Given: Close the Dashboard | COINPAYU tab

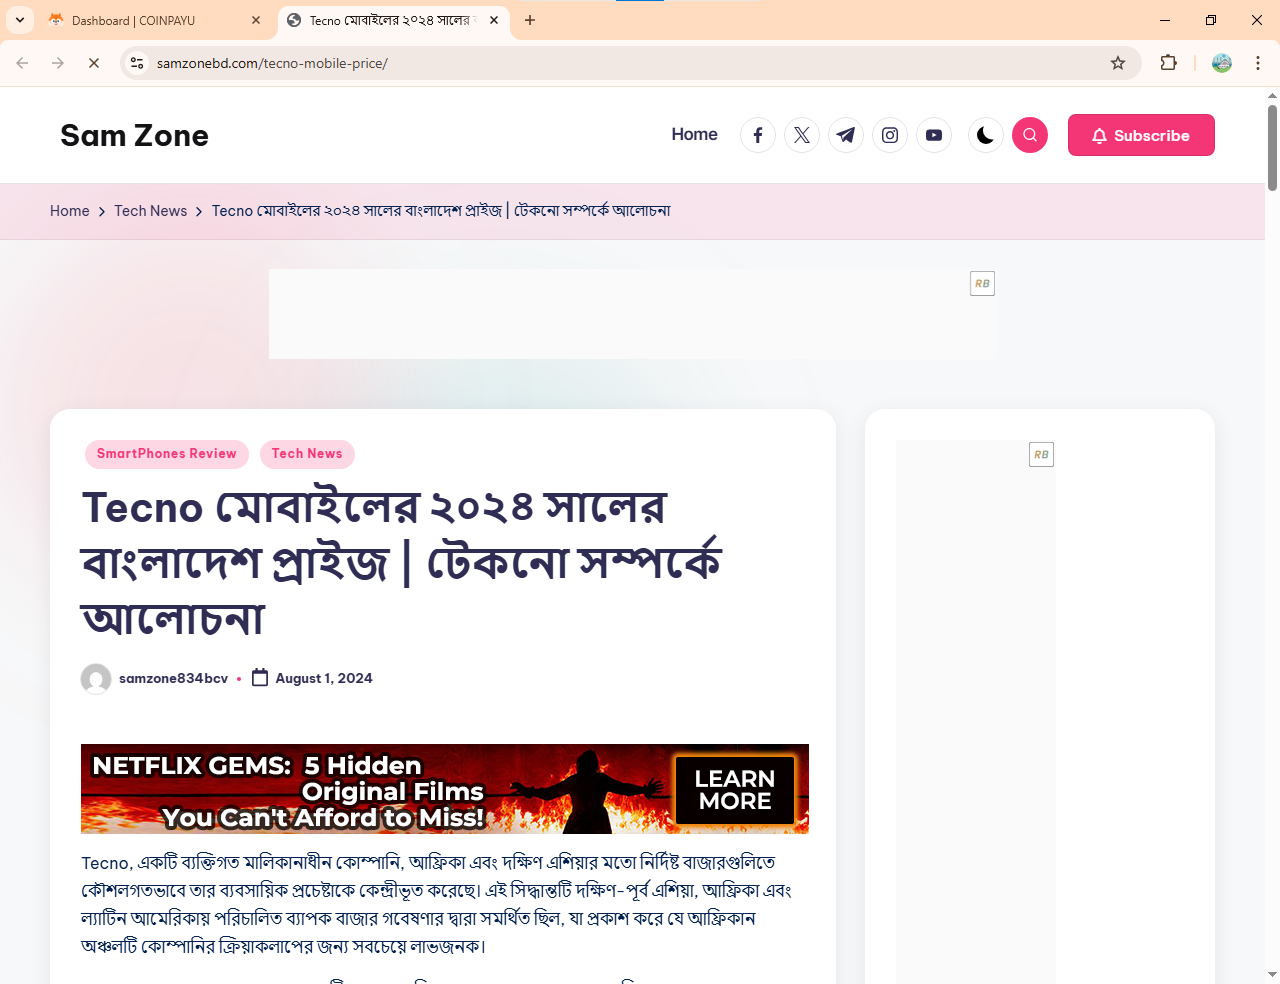Looking at the screenshot, I should pyautogui.click(x=256, y=20).
